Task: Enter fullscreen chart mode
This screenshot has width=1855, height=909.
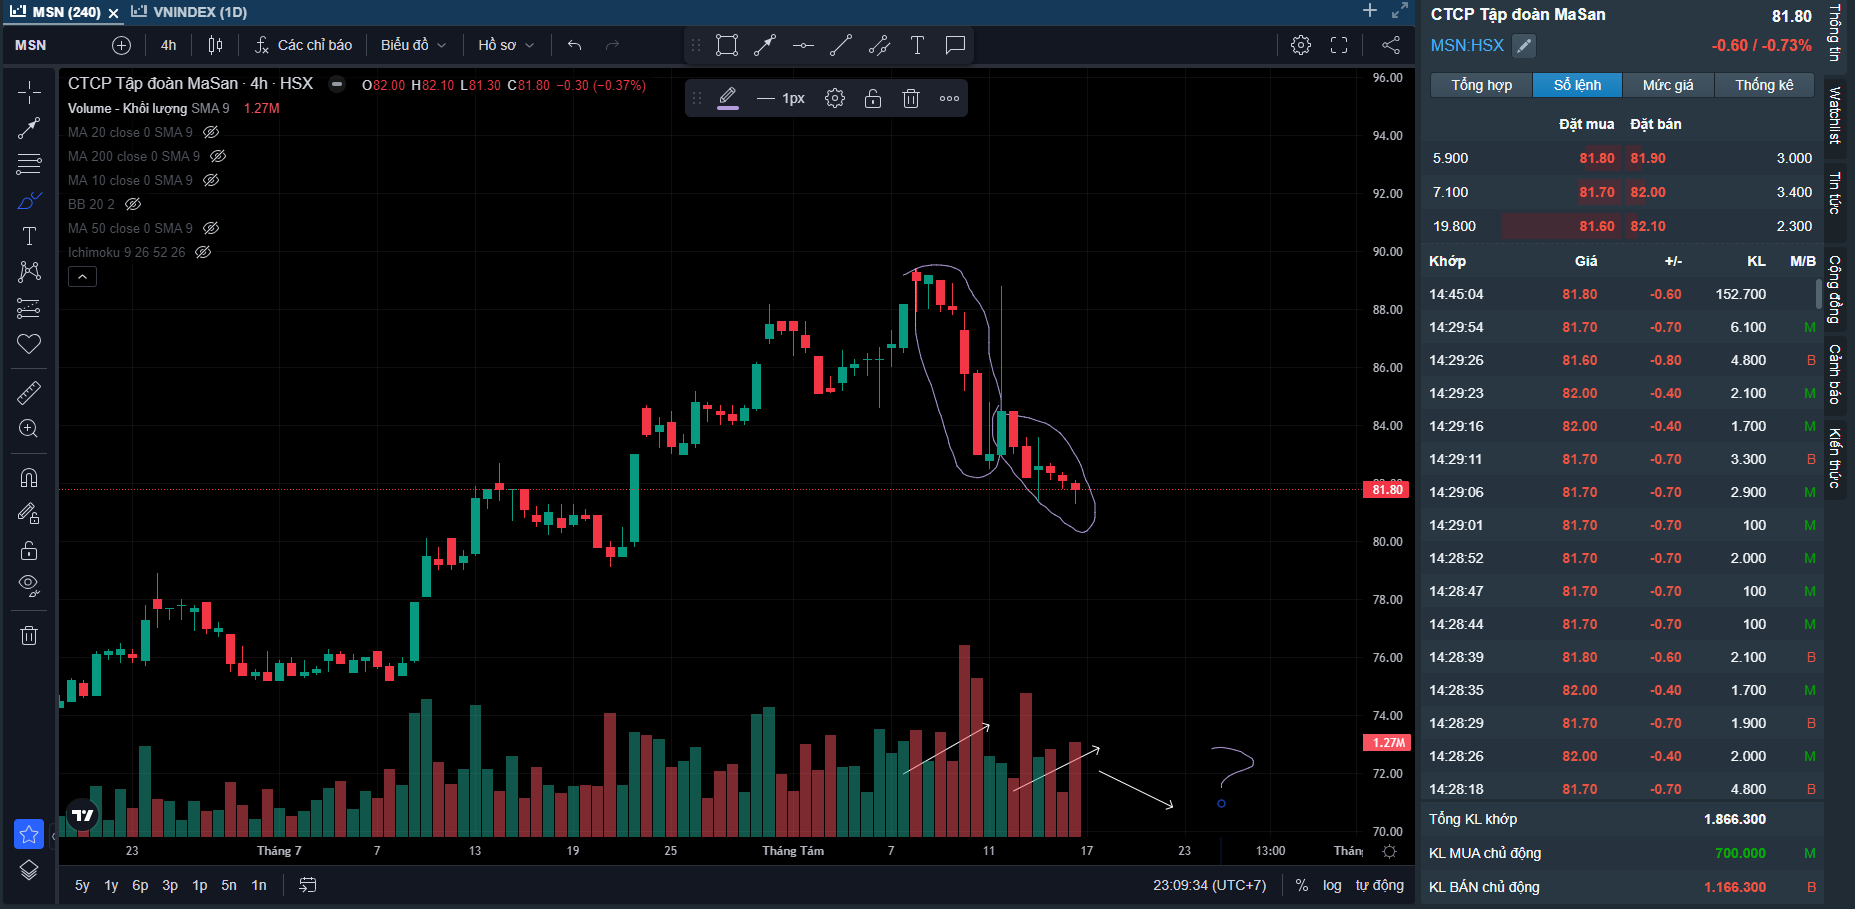Action: 1339,45
